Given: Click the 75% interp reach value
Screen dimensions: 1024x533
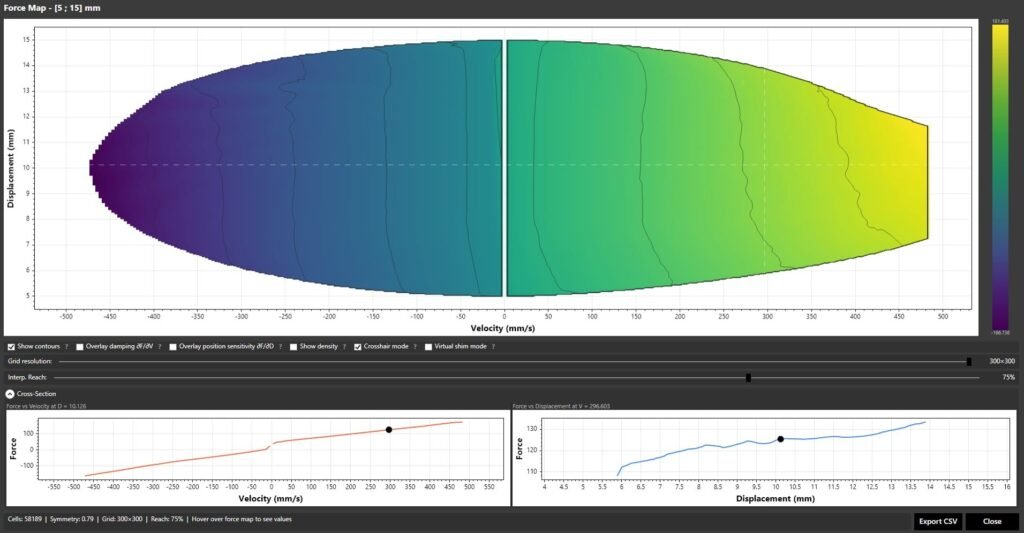Looking at the screenshot, I should pos(1008,378).
